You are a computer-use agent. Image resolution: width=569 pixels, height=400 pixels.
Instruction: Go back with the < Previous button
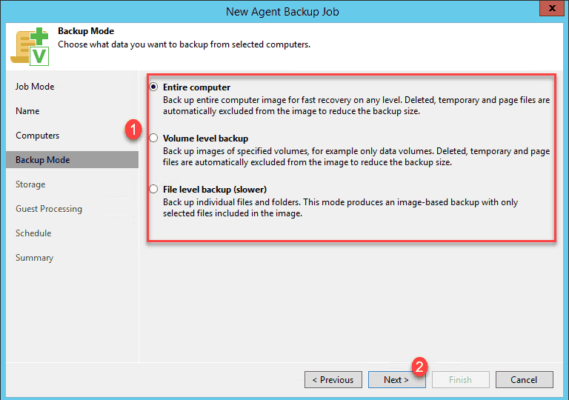[x=333, y=379]
